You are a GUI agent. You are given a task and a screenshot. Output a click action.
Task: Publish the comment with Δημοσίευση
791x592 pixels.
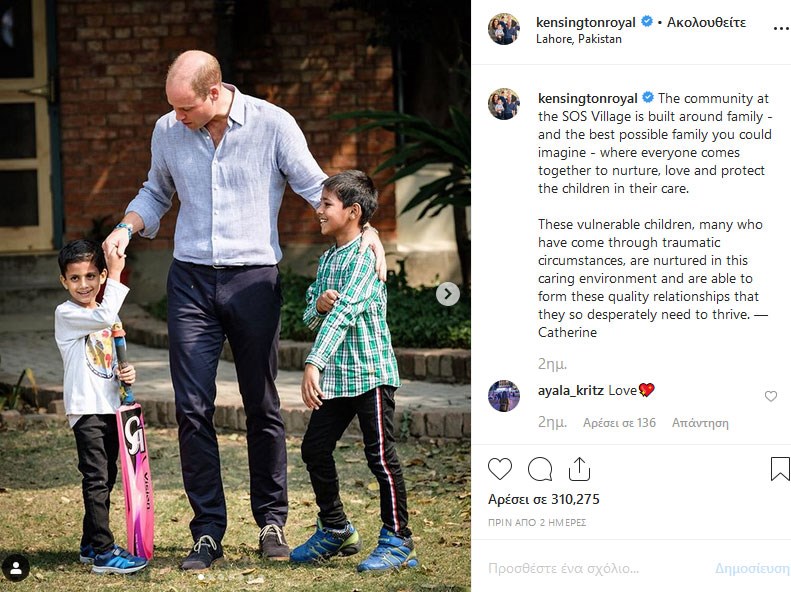point(752,568)
